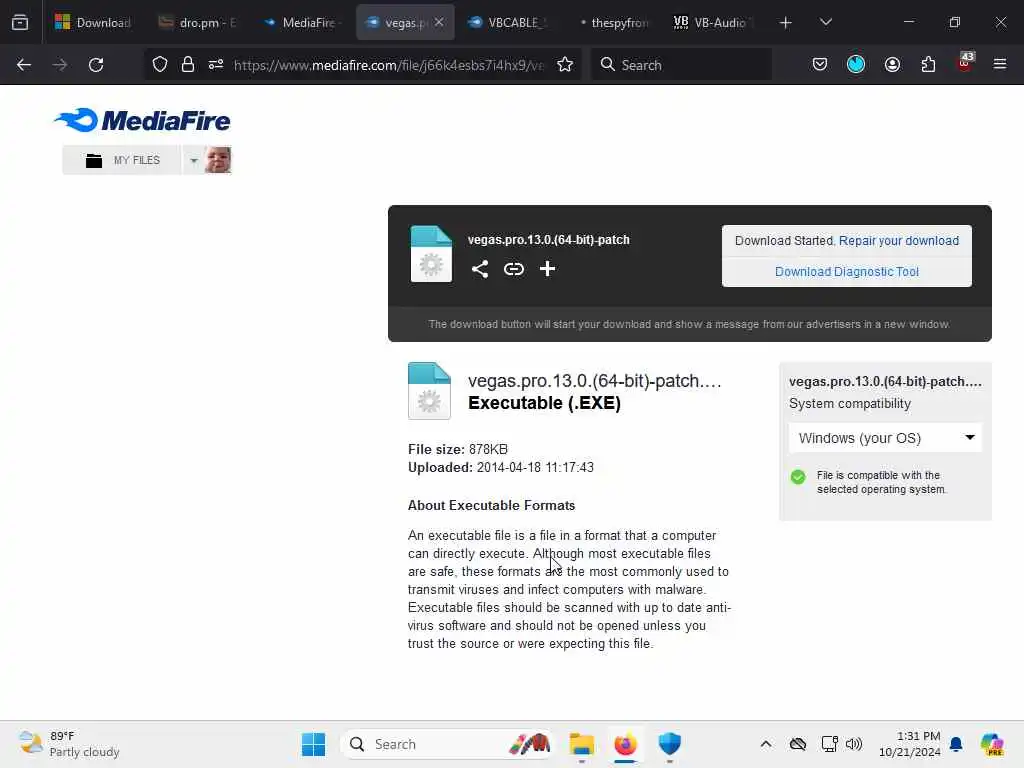1024x768 pixels.
Task: Click the plus icon to add file
Action: 547,268
